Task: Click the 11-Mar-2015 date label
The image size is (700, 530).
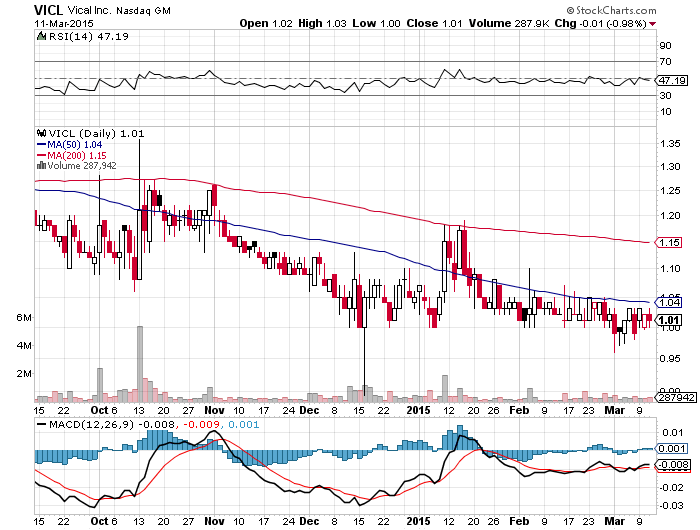Action: pos(64,23)
